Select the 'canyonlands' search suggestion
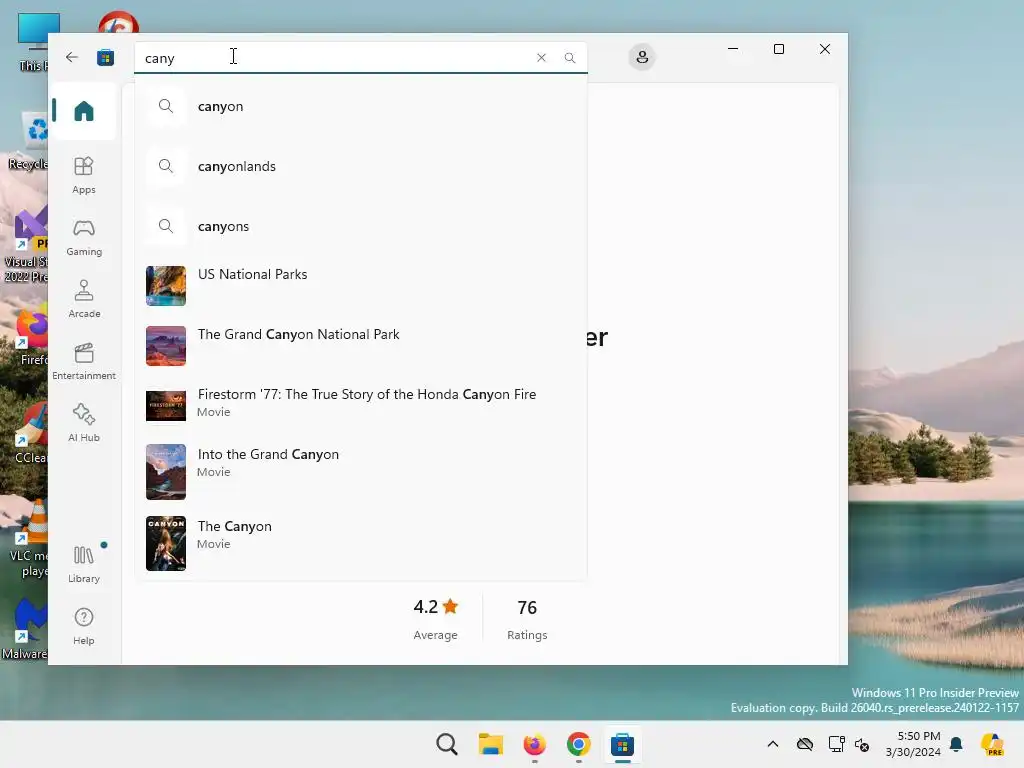 (360, 167)
